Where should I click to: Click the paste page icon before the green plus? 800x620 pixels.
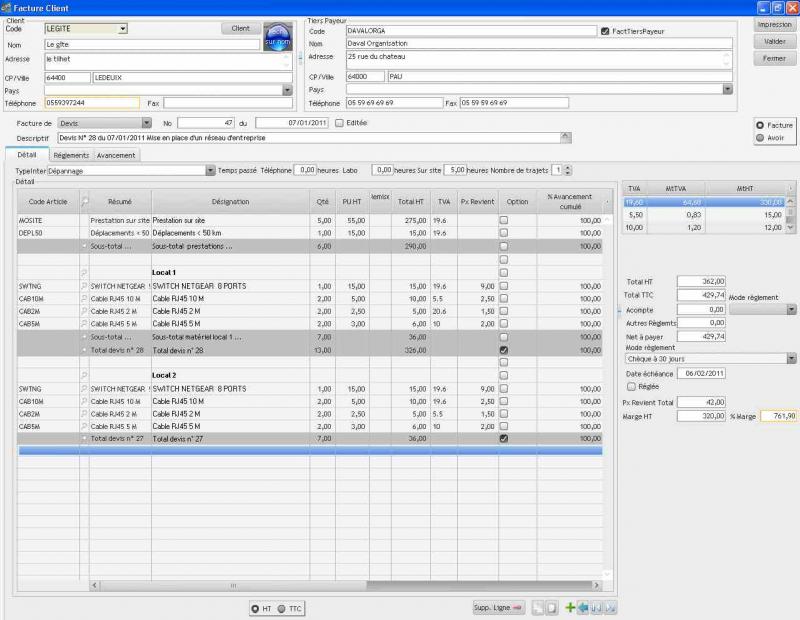pyautogui.click(x=551, y=608)
